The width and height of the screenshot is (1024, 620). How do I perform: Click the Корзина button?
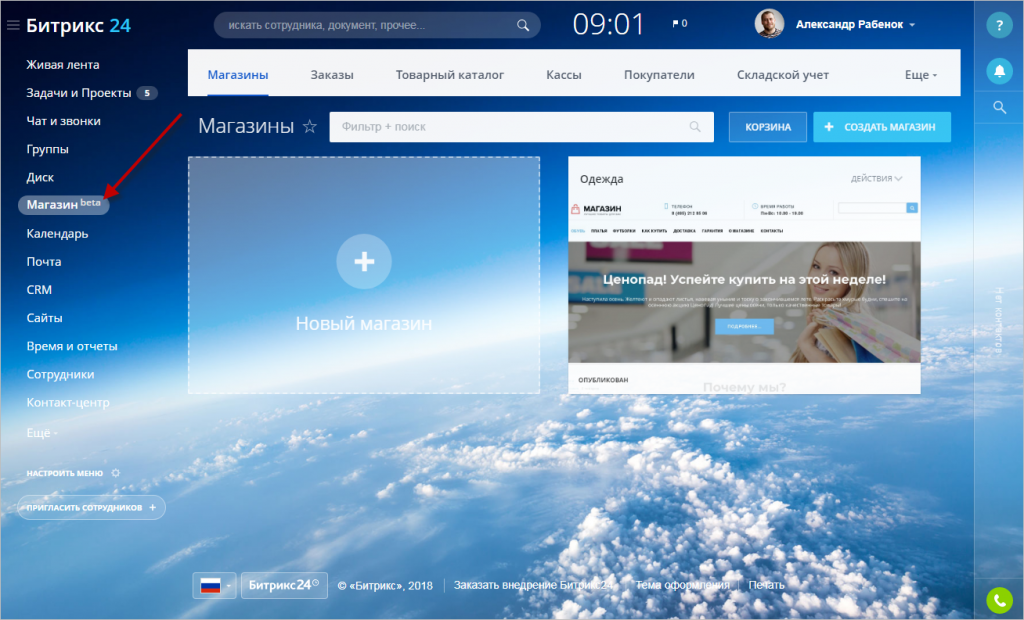click(x=768, y=127)
